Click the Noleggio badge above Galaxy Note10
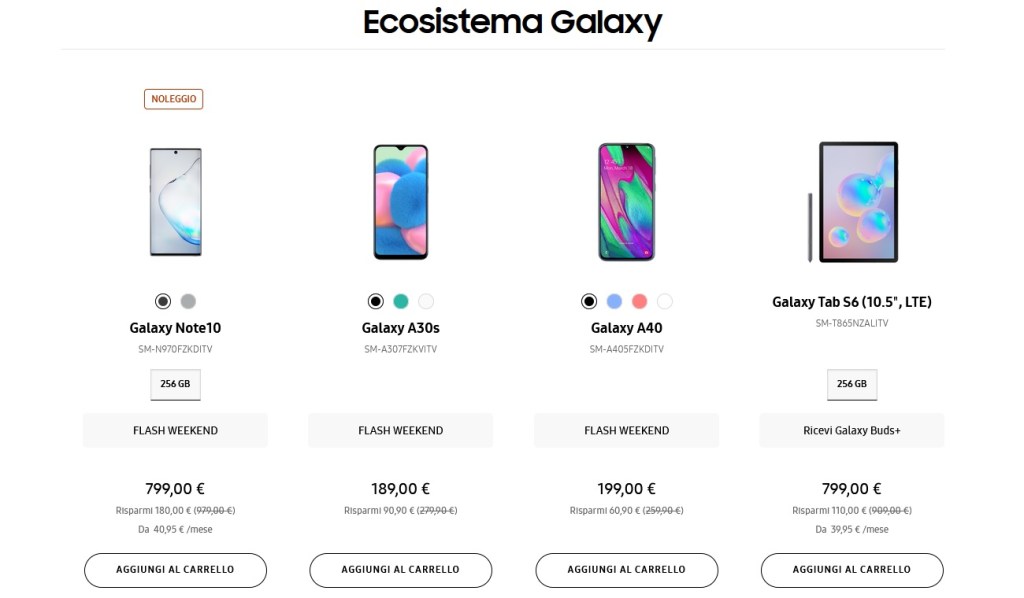 click(174, 99)
